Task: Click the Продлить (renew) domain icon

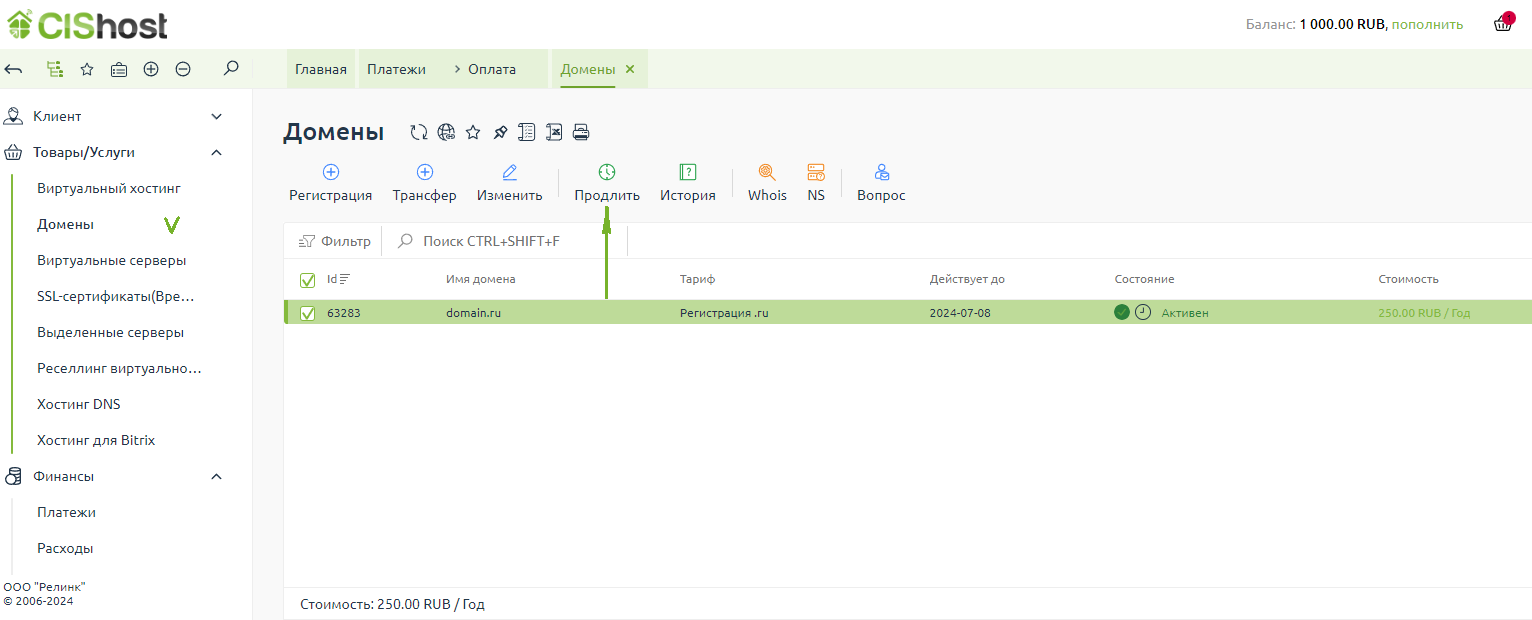Action: pyautogui.click(x=607, y=173)
